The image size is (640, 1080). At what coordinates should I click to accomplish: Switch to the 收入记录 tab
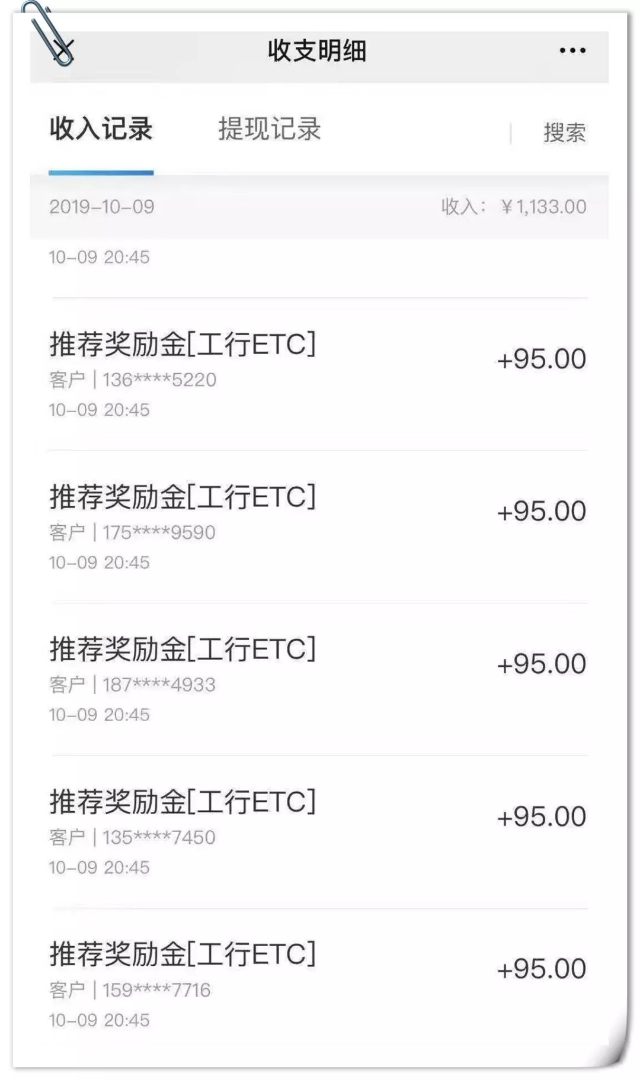[x=101, y=130]
